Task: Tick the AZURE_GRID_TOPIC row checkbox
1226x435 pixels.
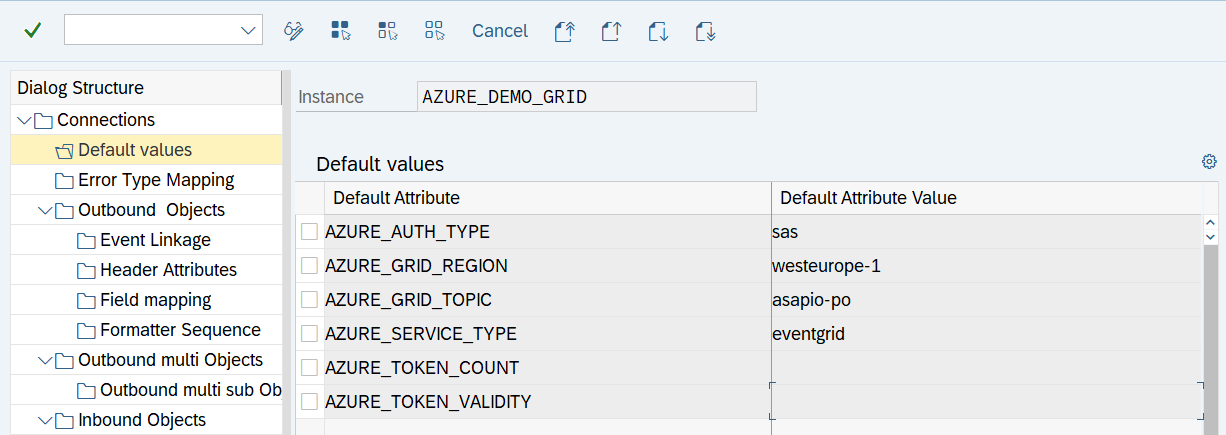Action: (310, 300)
